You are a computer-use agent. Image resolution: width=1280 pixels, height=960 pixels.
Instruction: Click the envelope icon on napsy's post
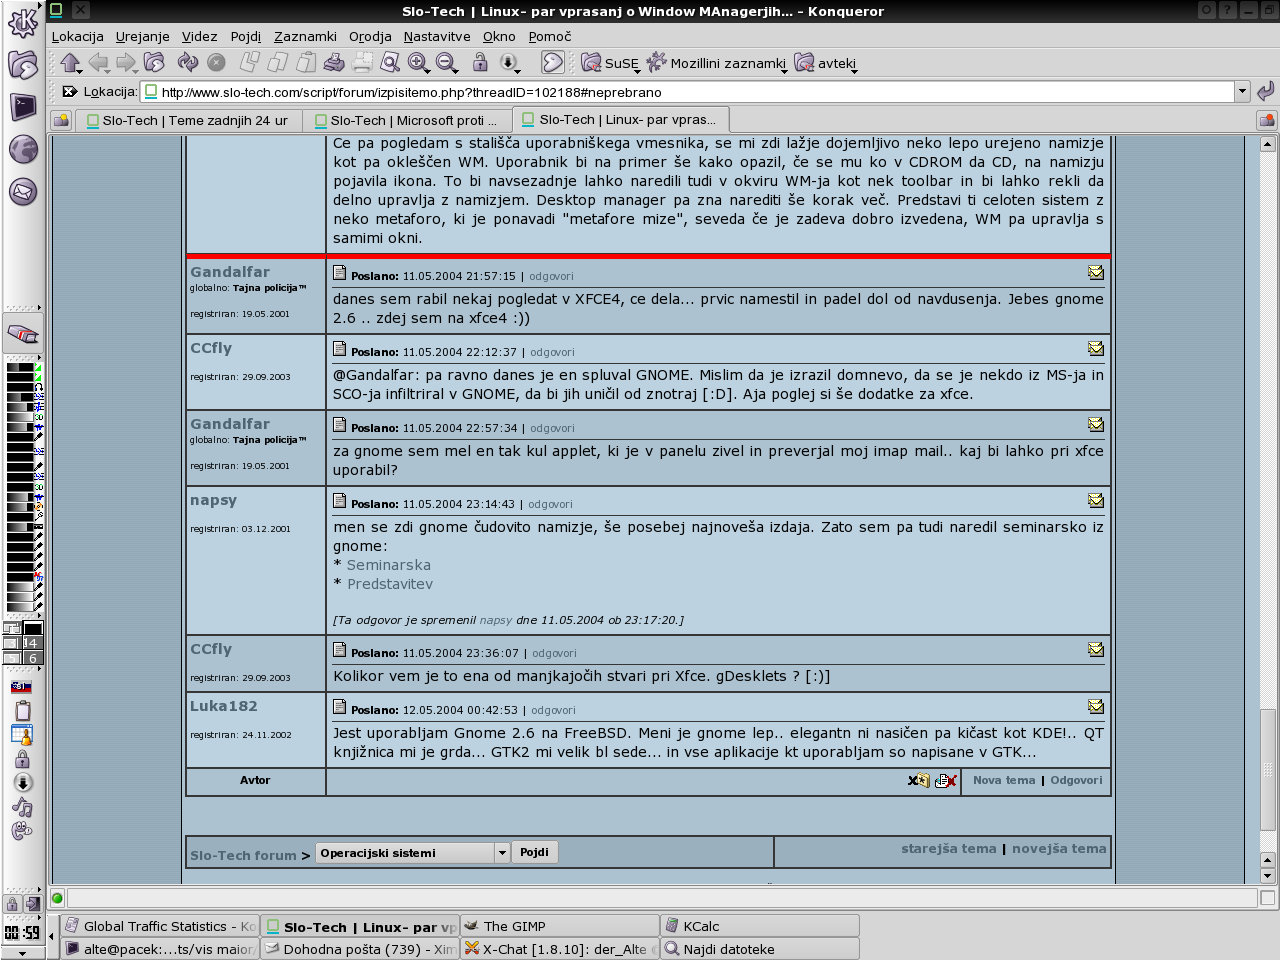pos(1096,500)
